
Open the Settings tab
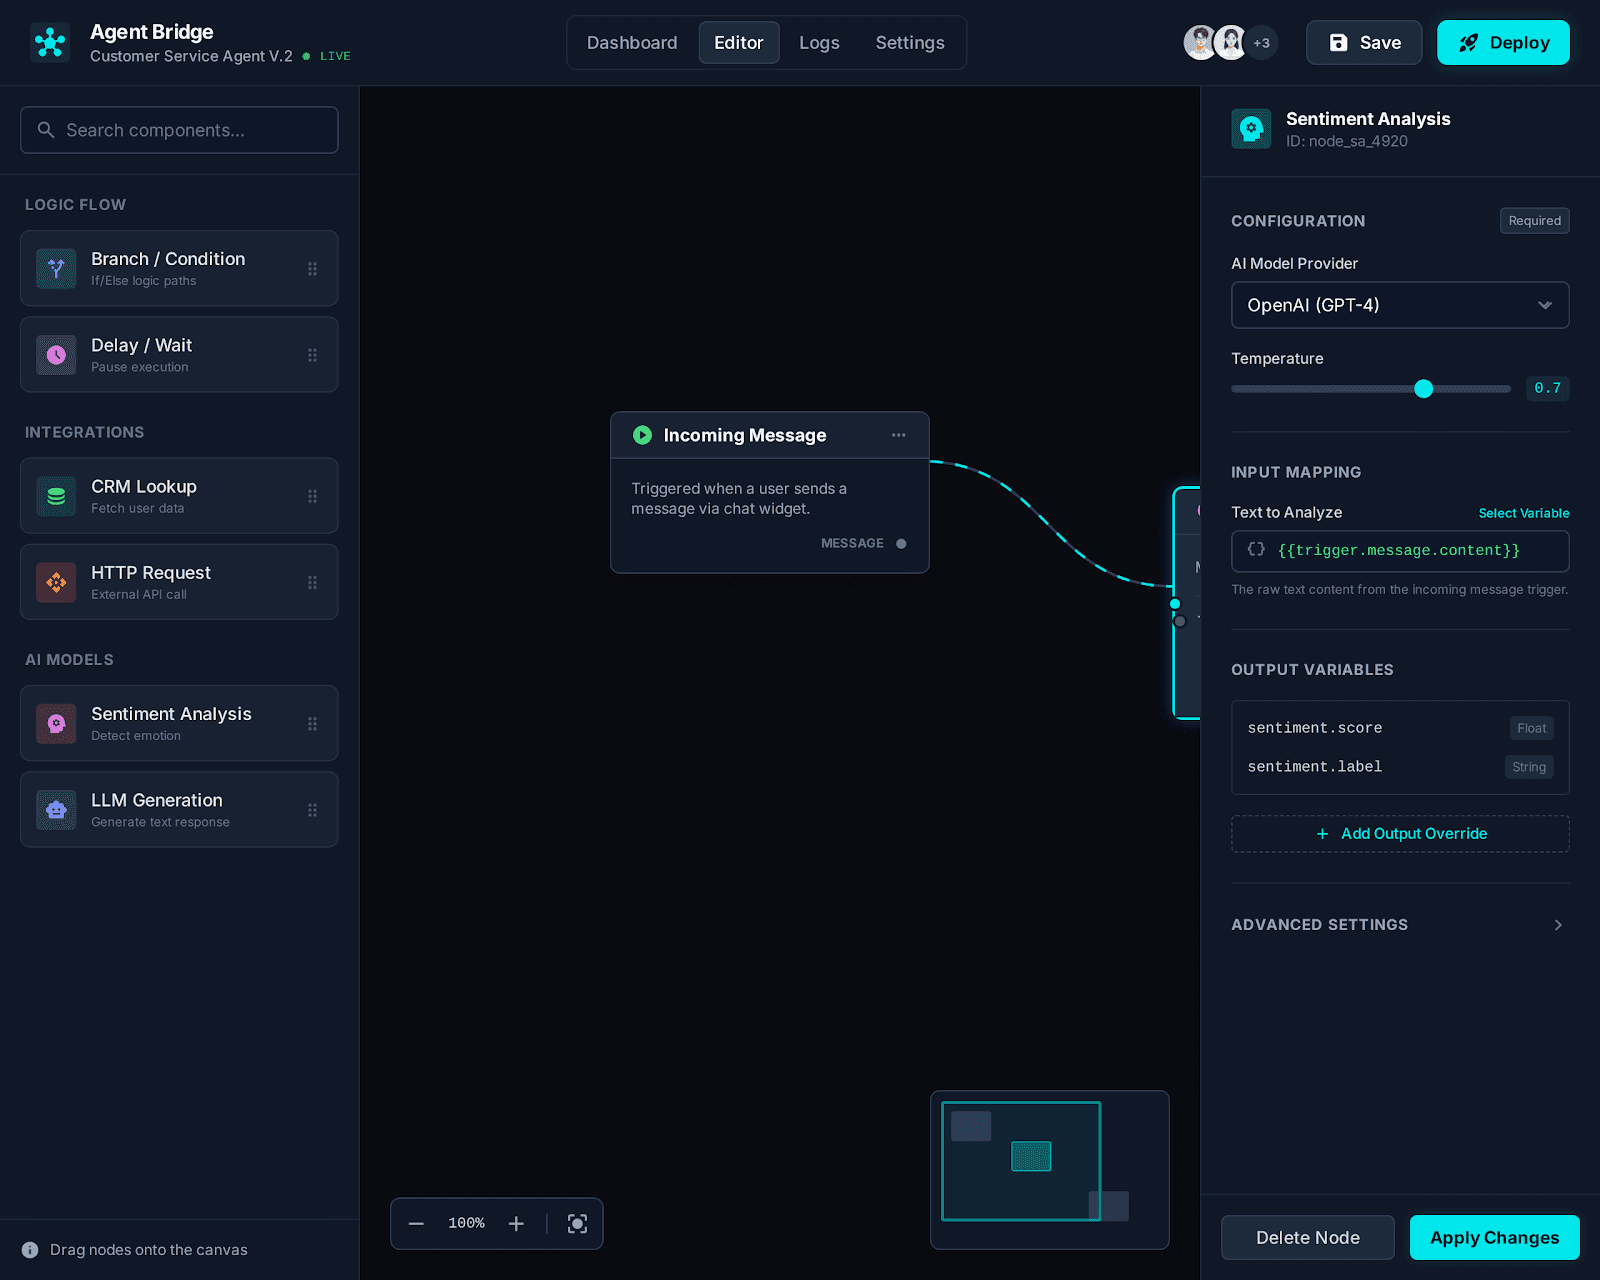910,43
